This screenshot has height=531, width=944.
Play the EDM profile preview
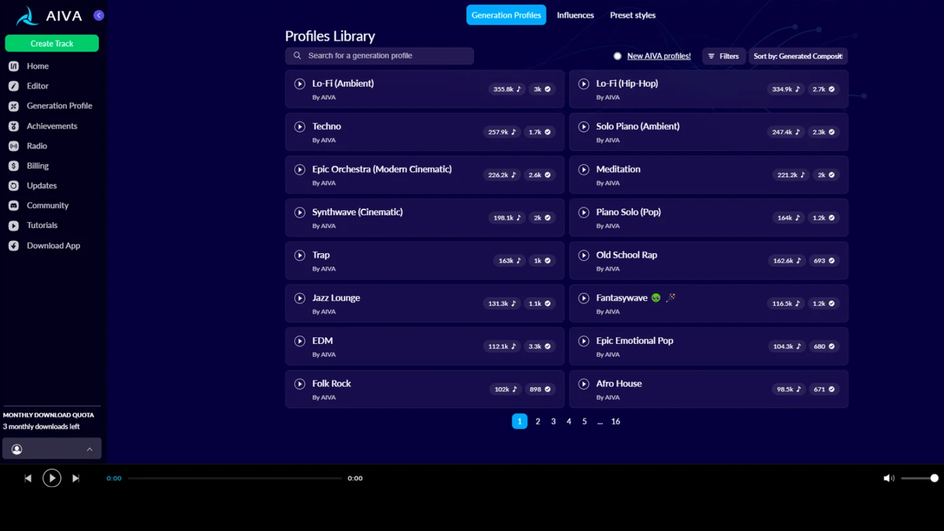click(299, 341)
